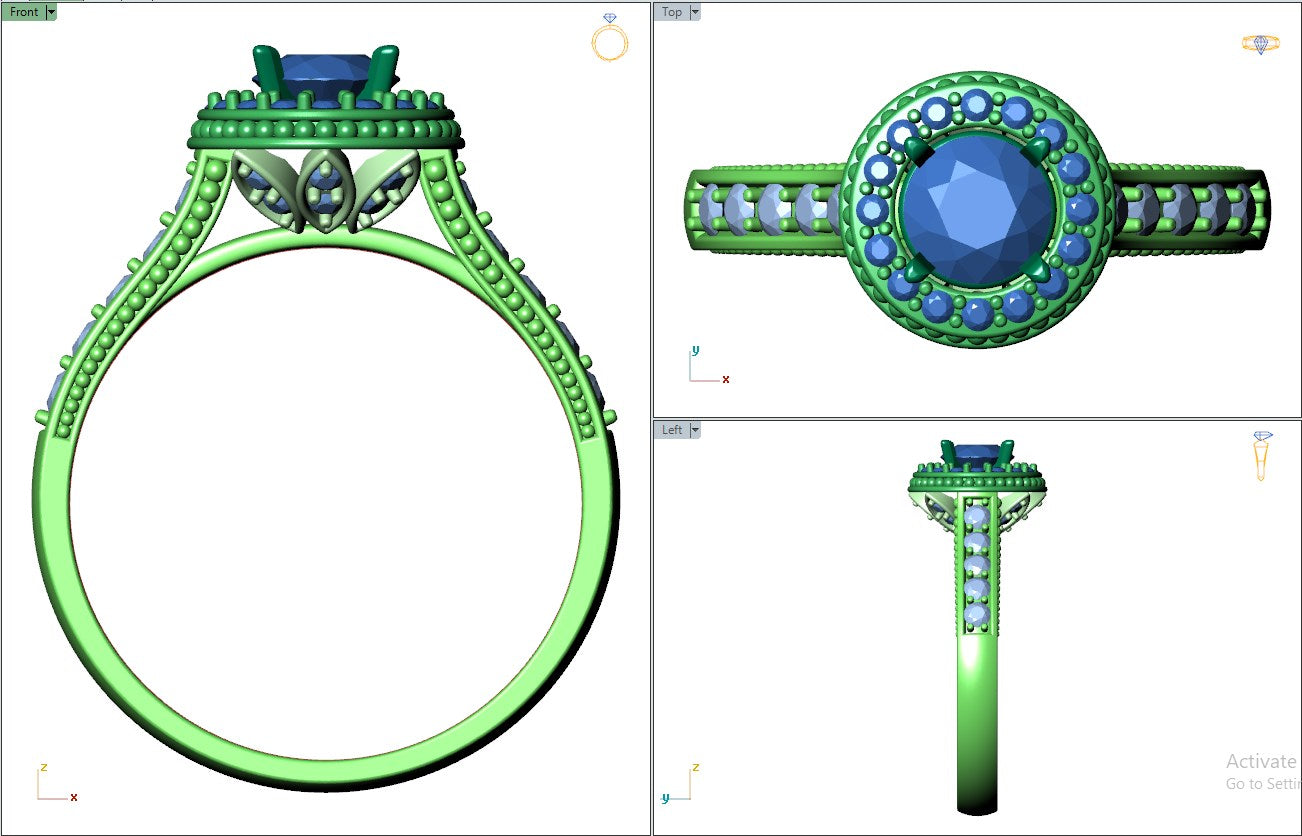The height and width of the screenshot is (836, 1302).
Task: Select the topmost halo stone in Top view
Action: [x=977, y=102]
